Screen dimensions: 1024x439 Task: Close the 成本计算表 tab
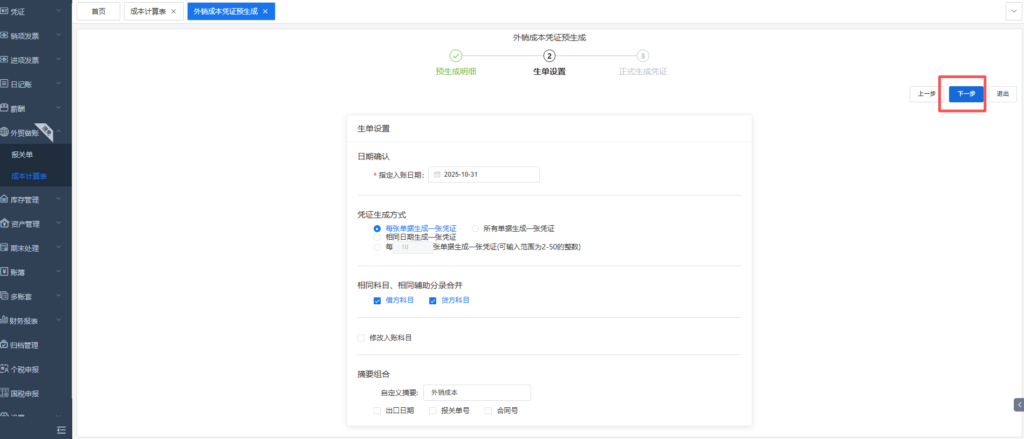click(x=173, y=11)
